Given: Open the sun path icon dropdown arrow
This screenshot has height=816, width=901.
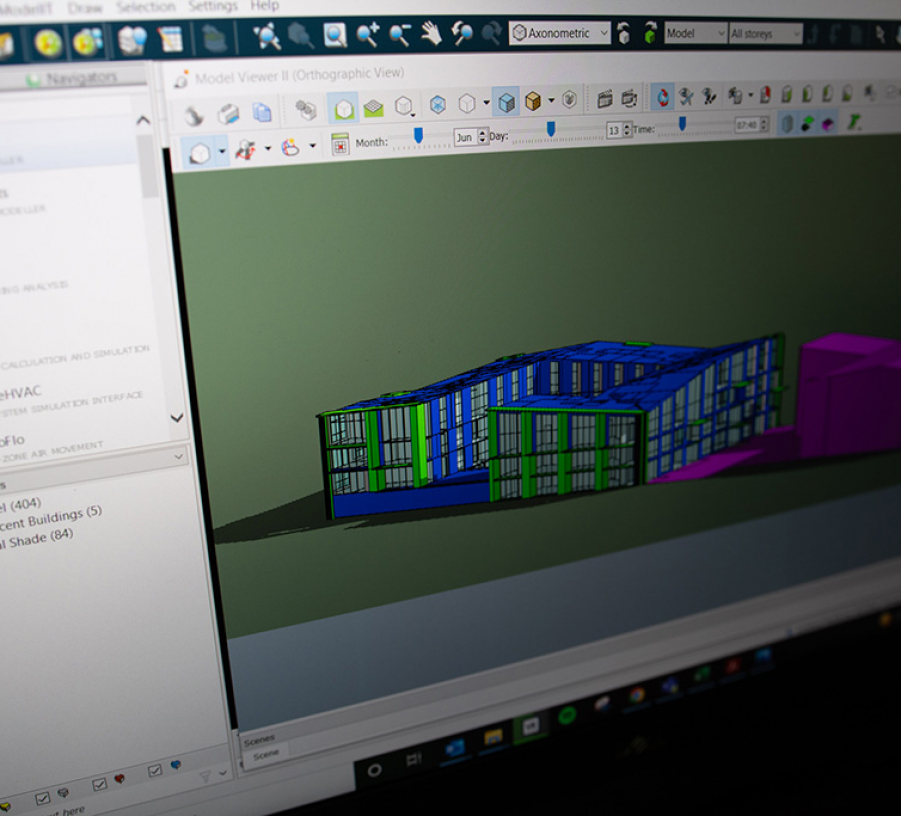Looking at the screenshot, I should point(313,146).
